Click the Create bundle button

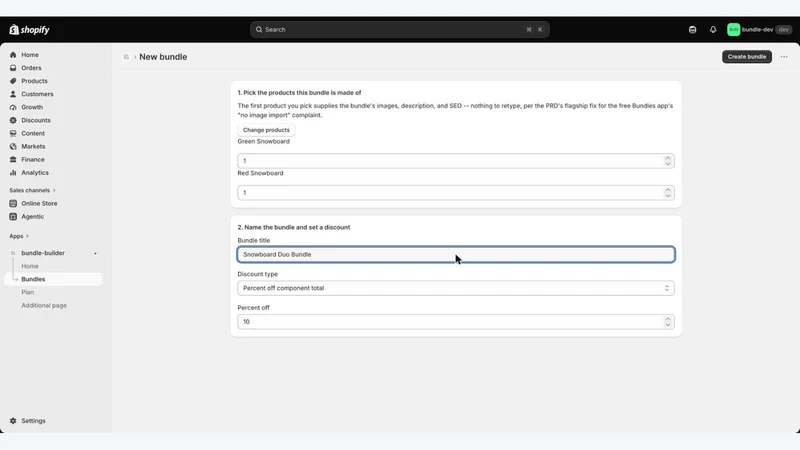[746, 57]
